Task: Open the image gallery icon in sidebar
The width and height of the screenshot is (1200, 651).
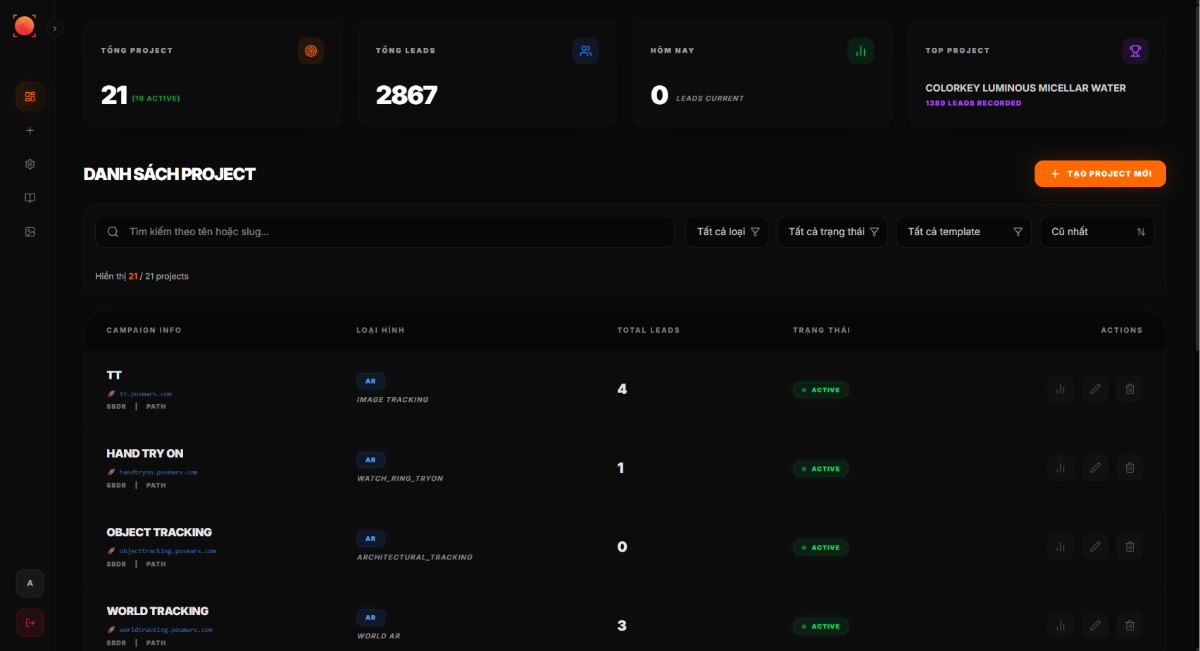Action: (30, 231)
